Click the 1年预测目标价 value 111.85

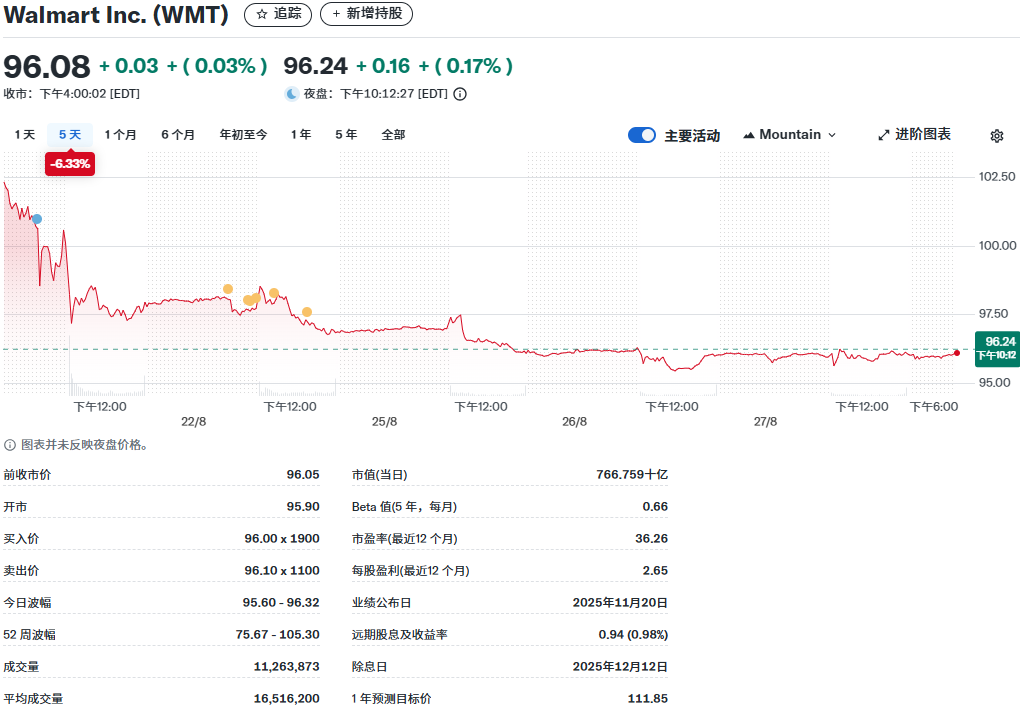(648, 698)
